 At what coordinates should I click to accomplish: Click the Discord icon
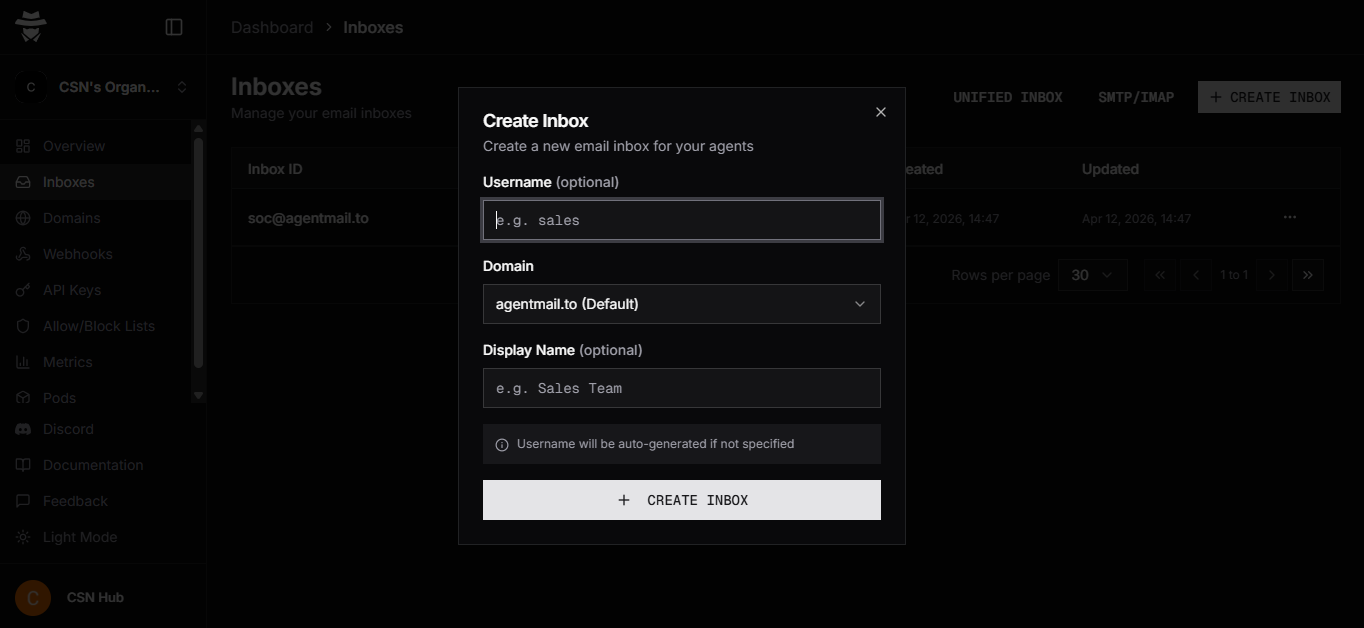[23, 429]
